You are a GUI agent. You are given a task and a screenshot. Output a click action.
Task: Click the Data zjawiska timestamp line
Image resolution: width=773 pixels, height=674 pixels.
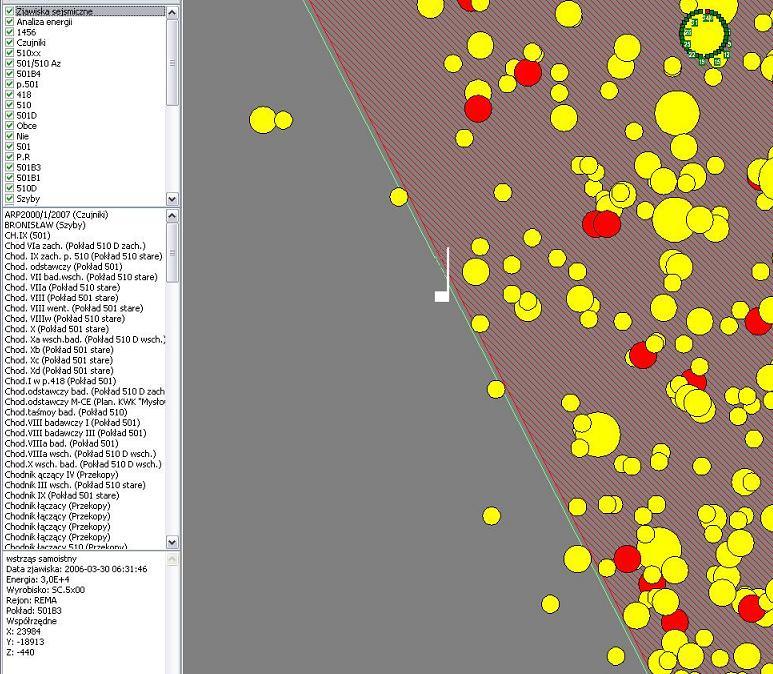tap(76, 569)
